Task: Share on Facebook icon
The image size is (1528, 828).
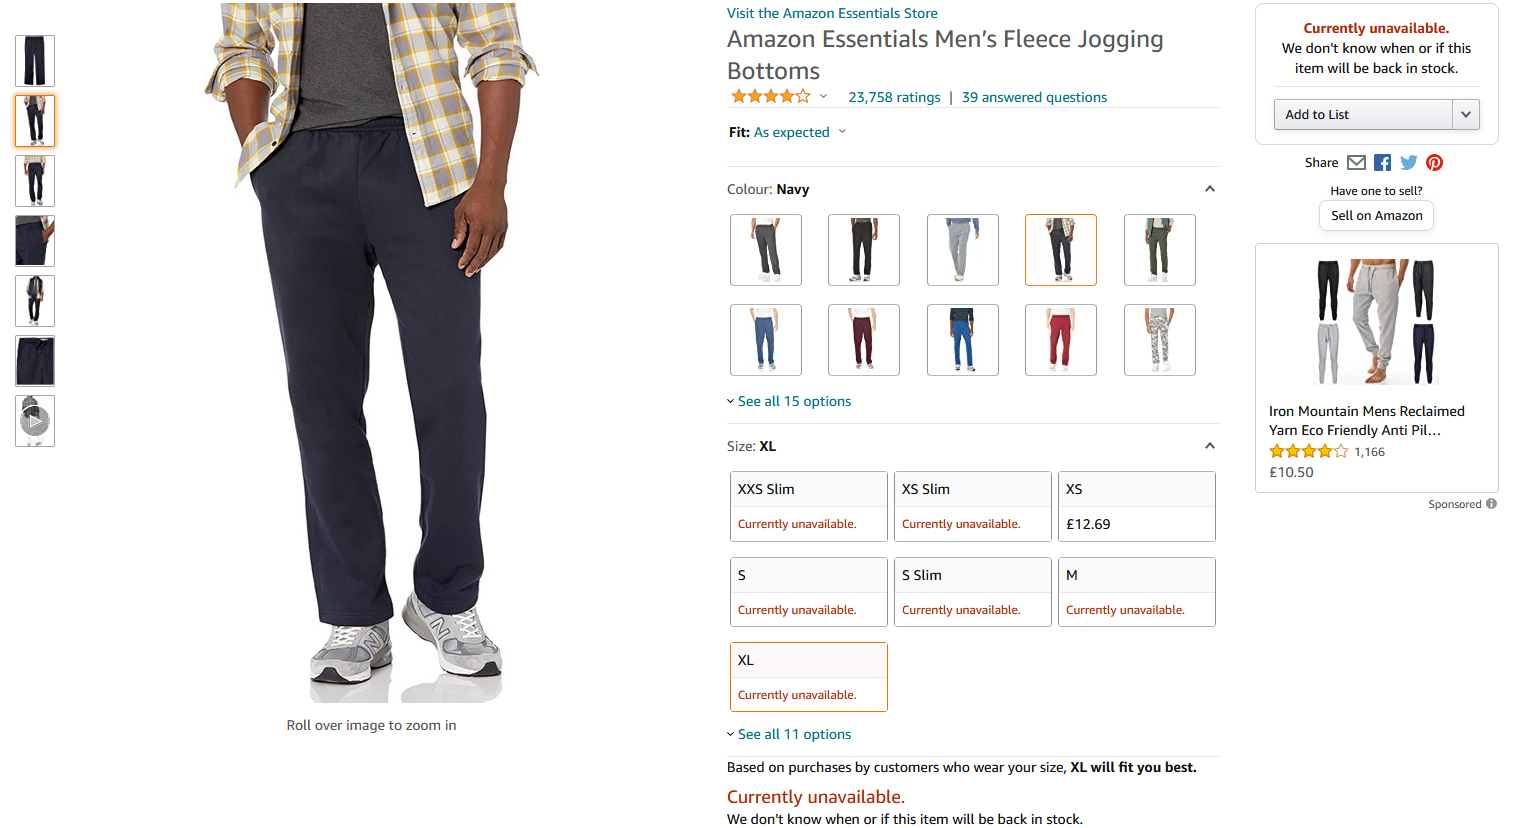Action: pyautogui.click(x=1382, y=163)
